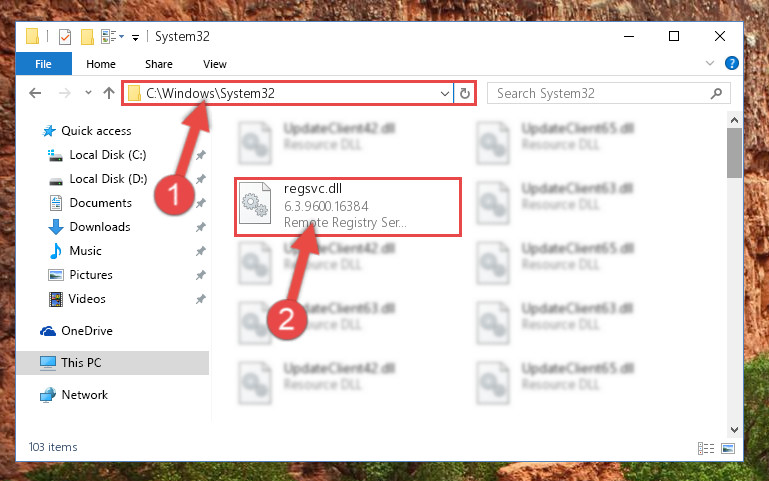Click the Back navigation arrow
The height and width of the screenshot is (481, 769).
coord(35,93)
